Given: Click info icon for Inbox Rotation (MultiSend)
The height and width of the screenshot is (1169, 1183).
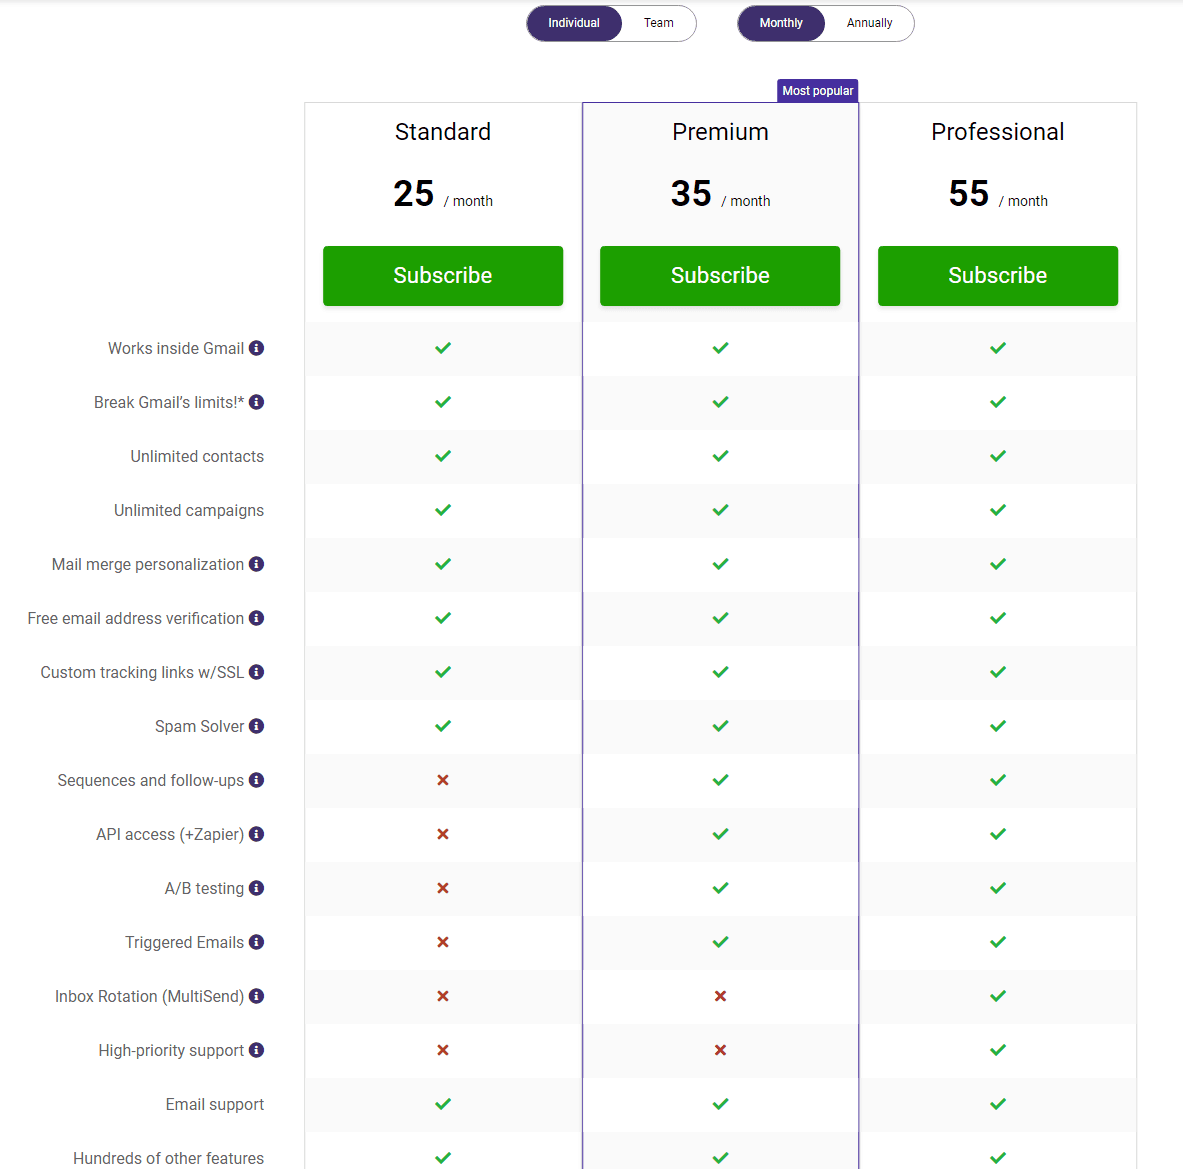Looking at the screenshot, I should [257, 996].
